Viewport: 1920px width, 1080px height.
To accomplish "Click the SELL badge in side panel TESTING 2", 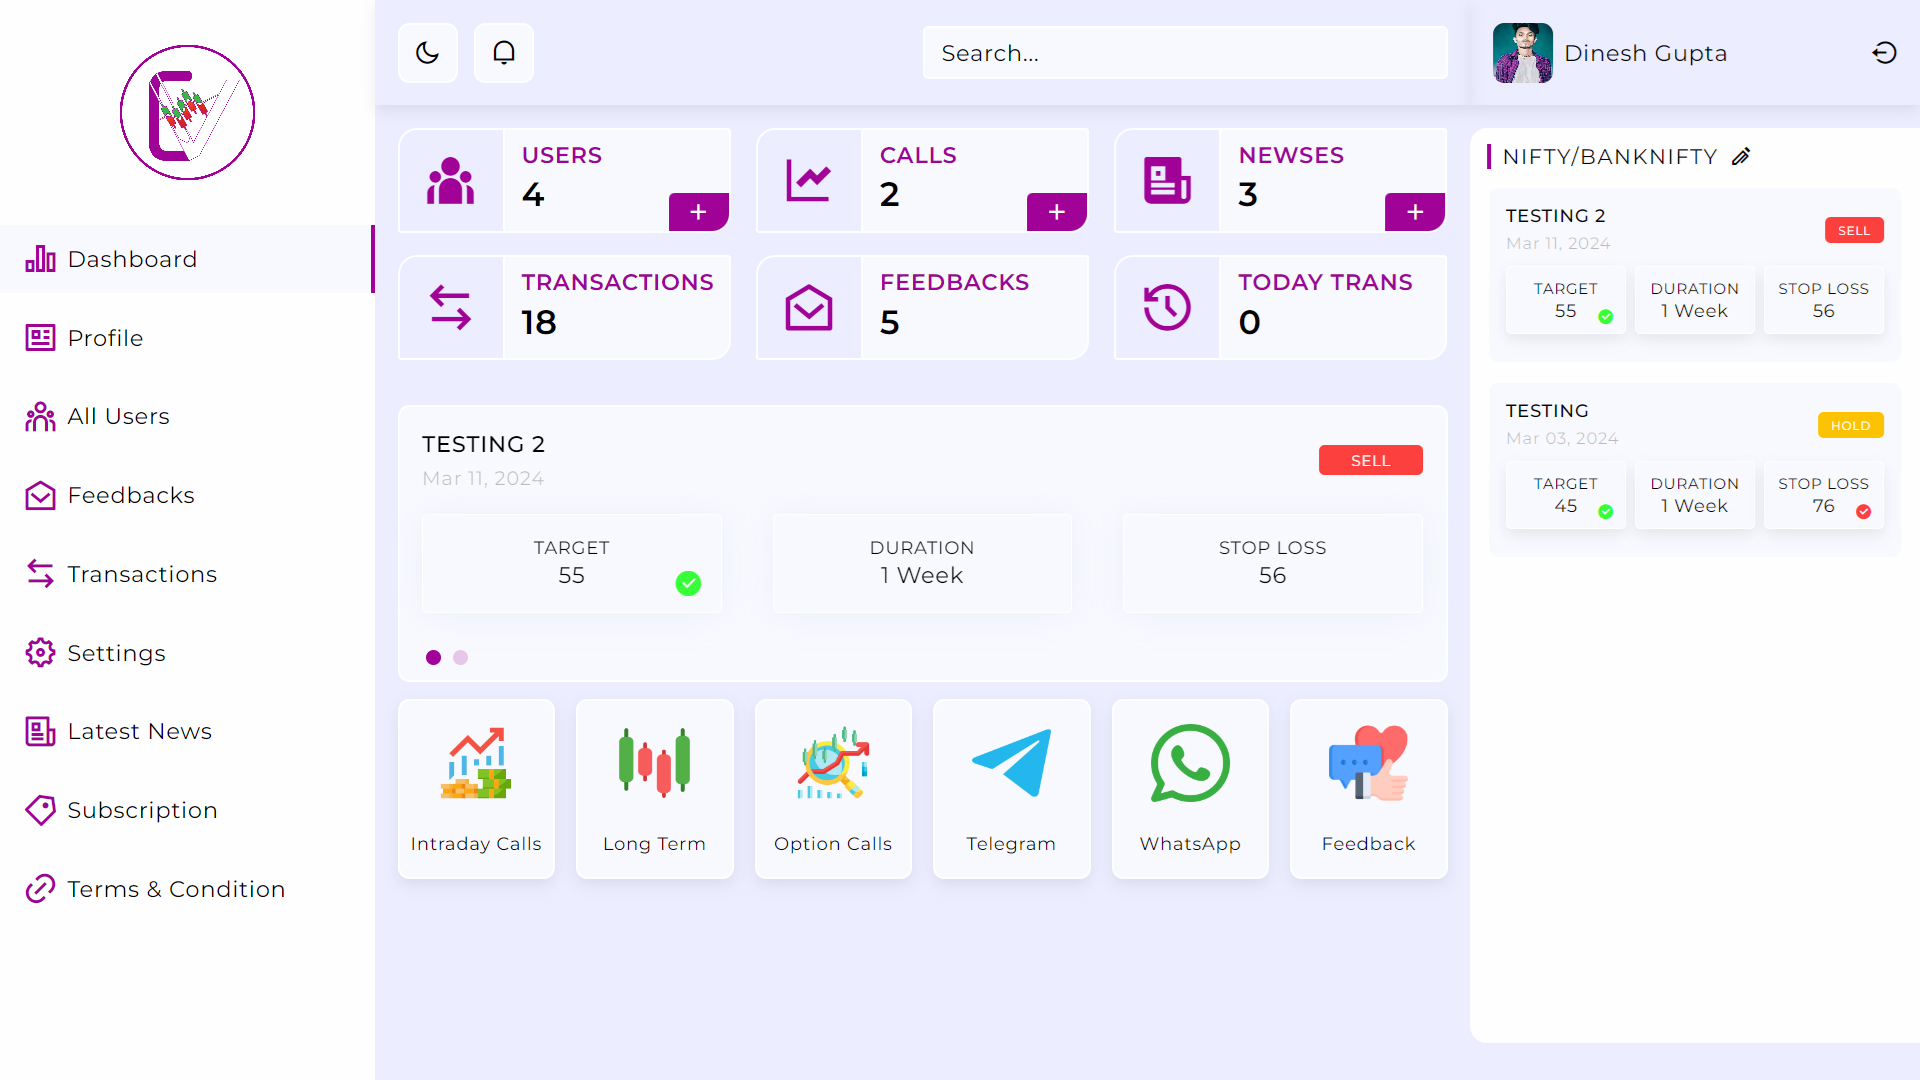I will coord(1854,230).
